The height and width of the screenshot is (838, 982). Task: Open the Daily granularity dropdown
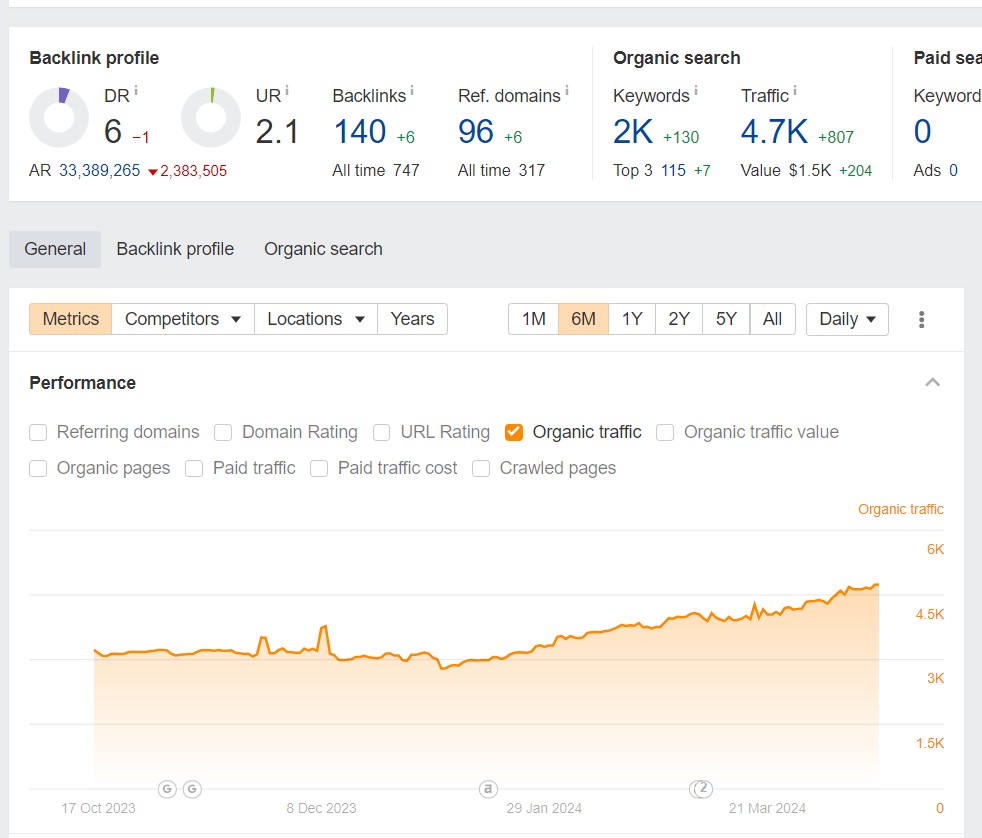[847, 319]
